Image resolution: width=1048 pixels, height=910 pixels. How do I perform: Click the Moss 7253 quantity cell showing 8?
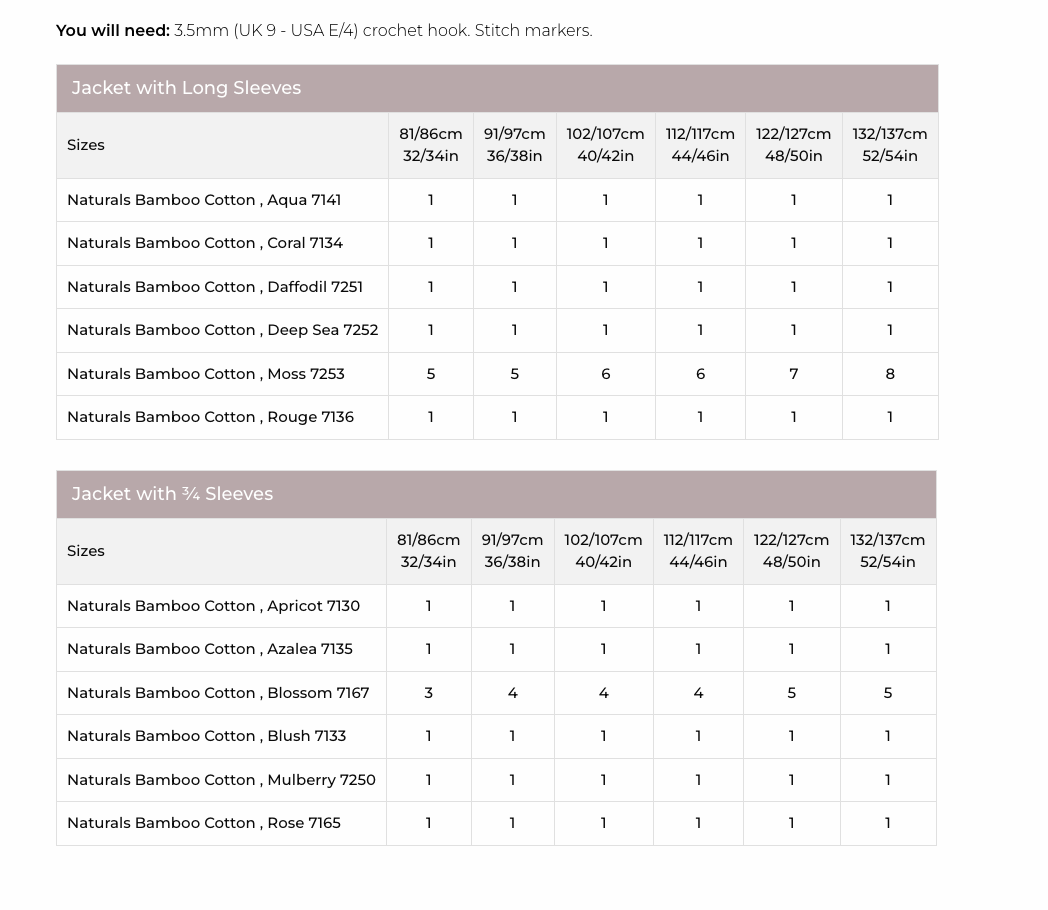(x=890, y=374)
